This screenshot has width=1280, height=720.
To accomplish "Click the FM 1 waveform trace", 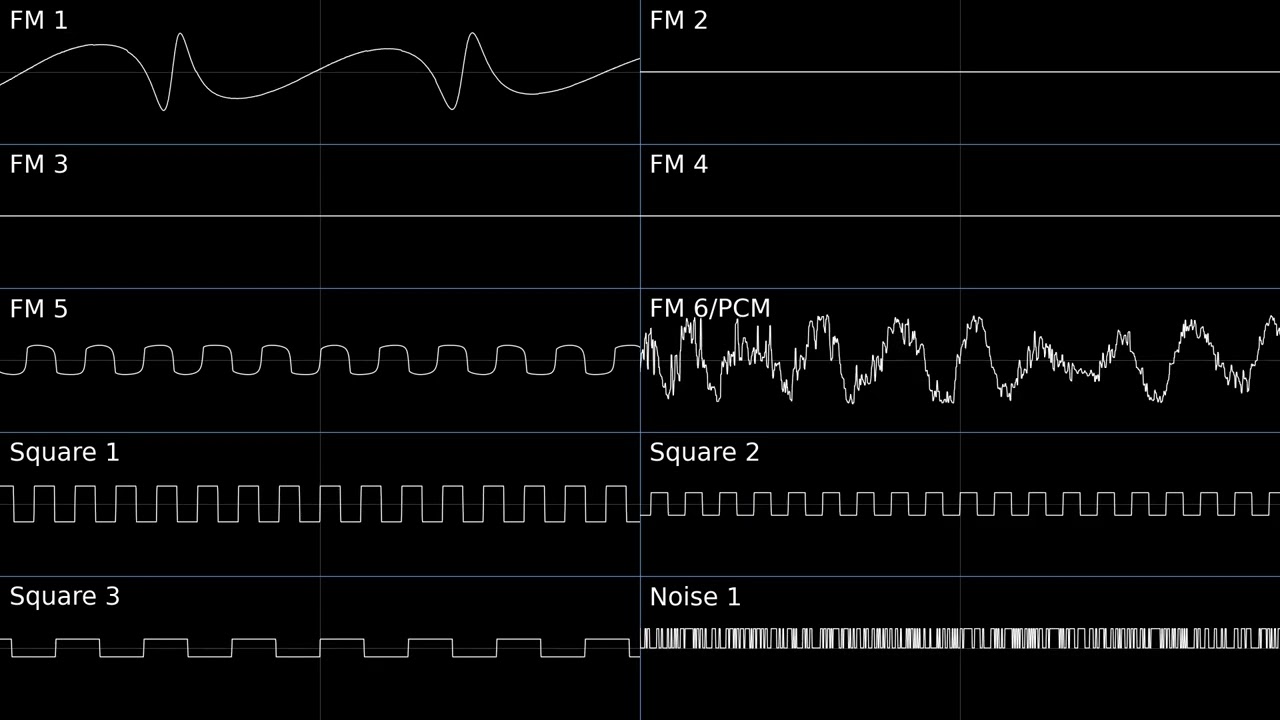I will 320,72.
